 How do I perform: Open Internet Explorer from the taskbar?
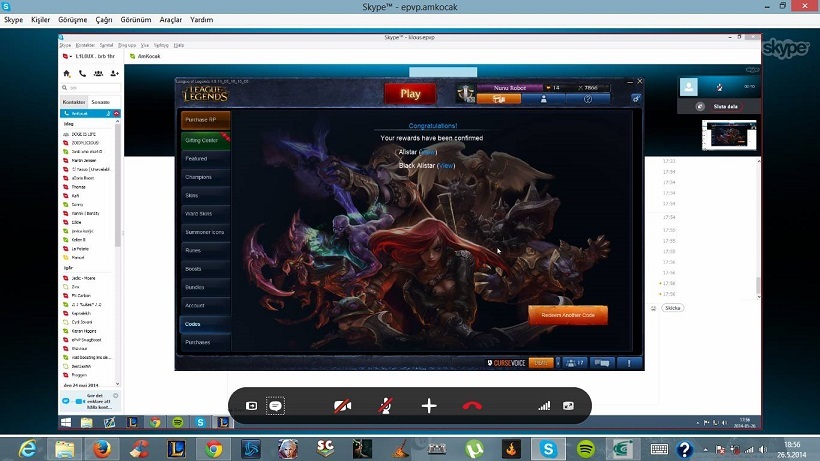point(27,449)
